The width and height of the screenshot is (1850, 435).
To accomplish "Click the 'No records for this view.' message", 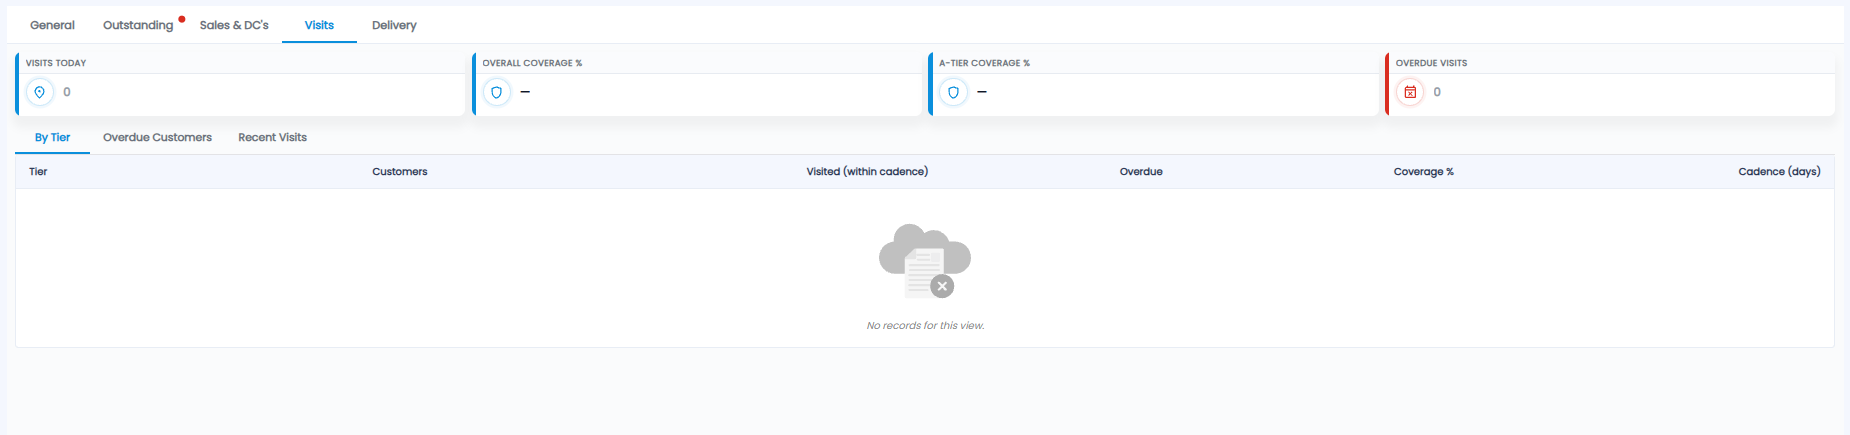I will 925,326.
